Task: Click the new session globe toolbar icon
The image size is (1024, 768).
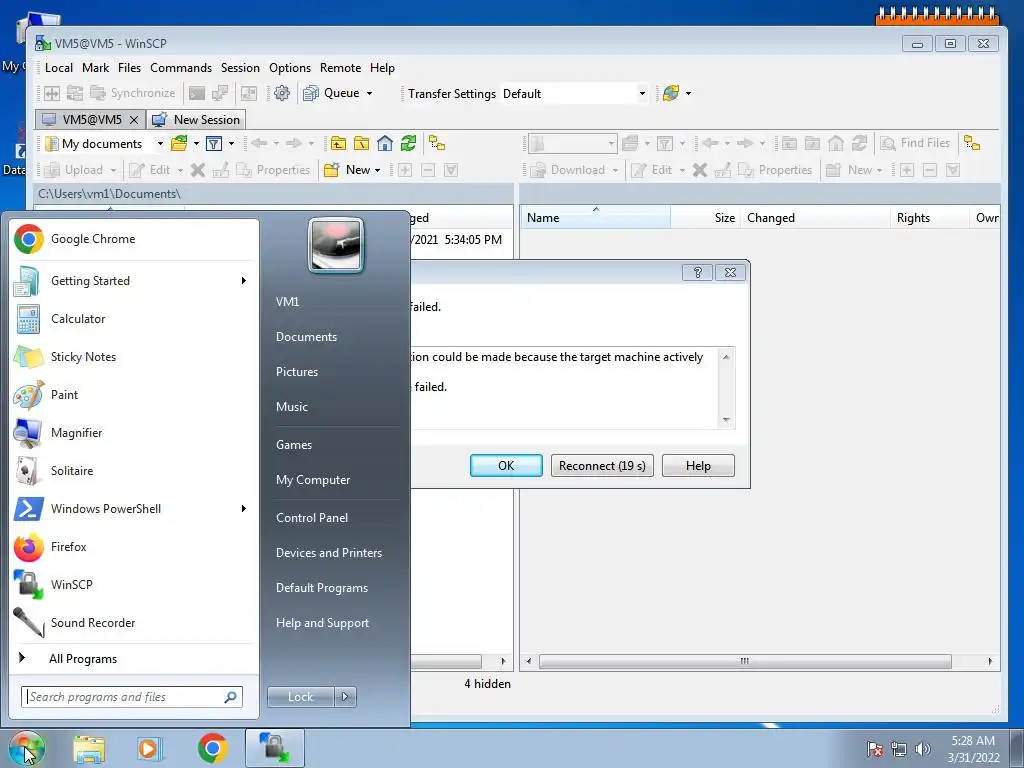Action: [671, 93]
